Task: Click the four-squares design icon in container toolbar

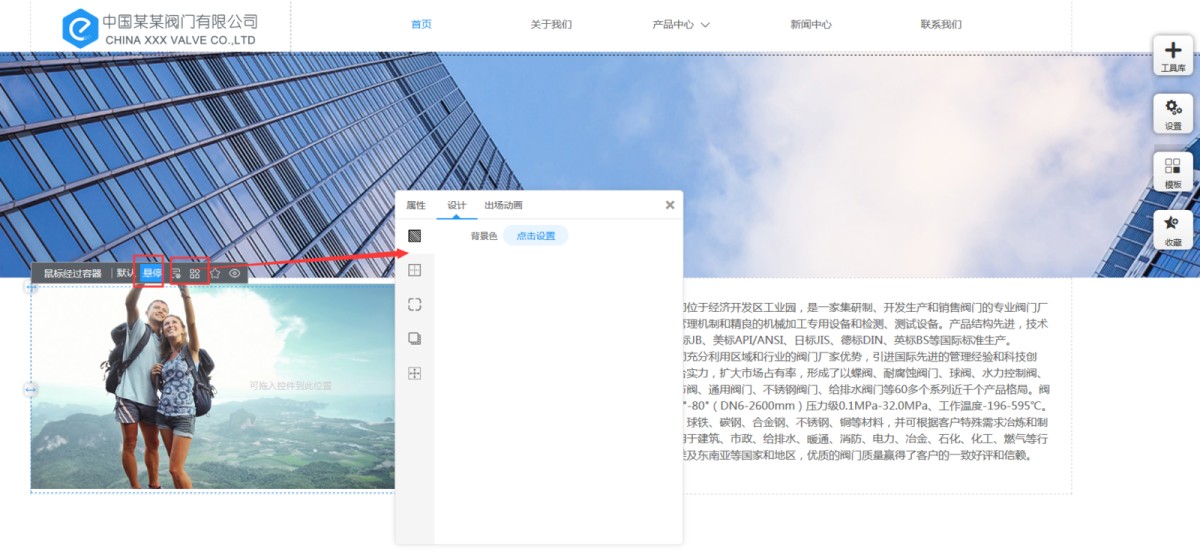Action: pyautogui.click(x=195, y=273)
